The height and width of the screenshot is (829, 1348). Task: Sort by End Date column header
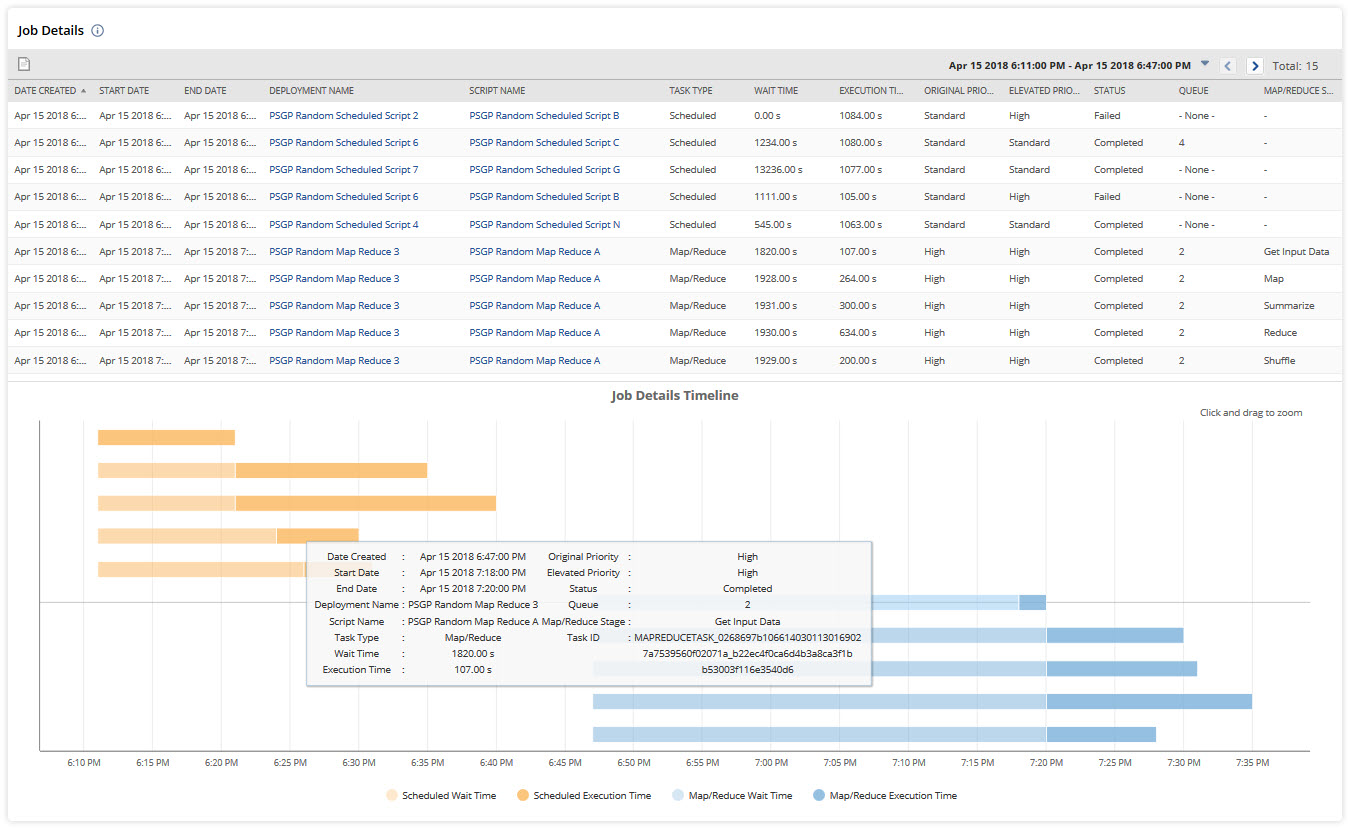[x=205, y=91]
